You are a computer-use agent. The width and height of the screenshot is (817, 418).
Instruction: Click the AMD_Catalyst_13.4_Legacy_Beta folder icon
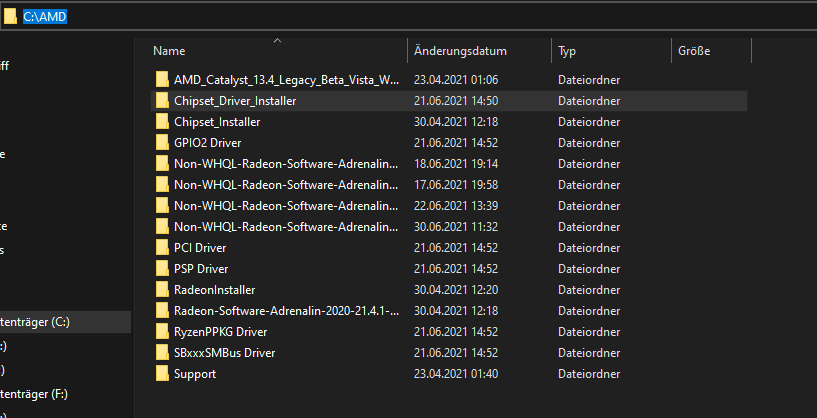(163, 80)
